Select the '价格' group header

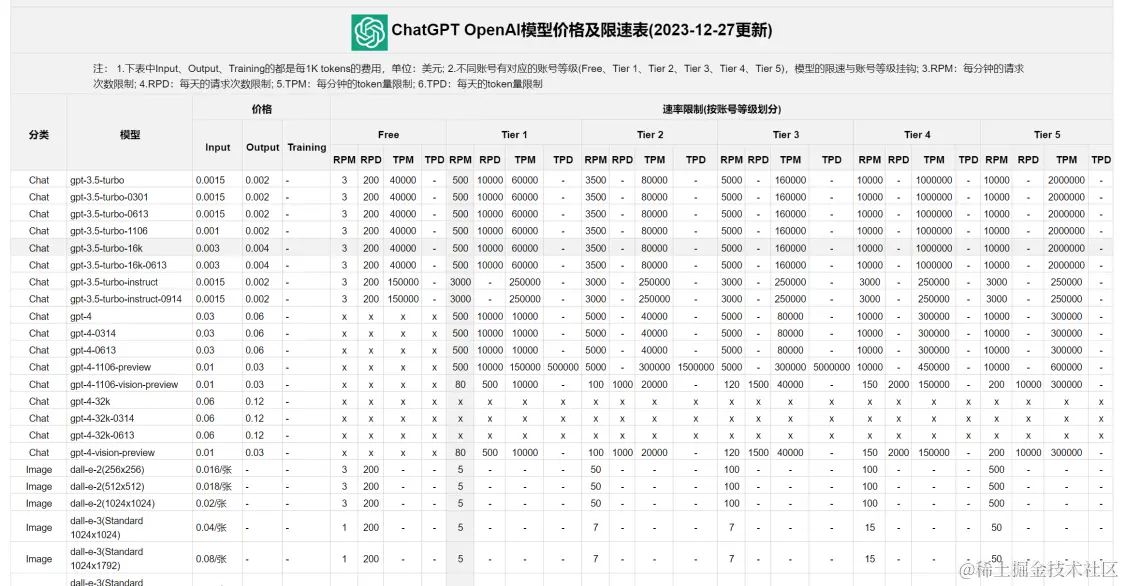(262, 109)
